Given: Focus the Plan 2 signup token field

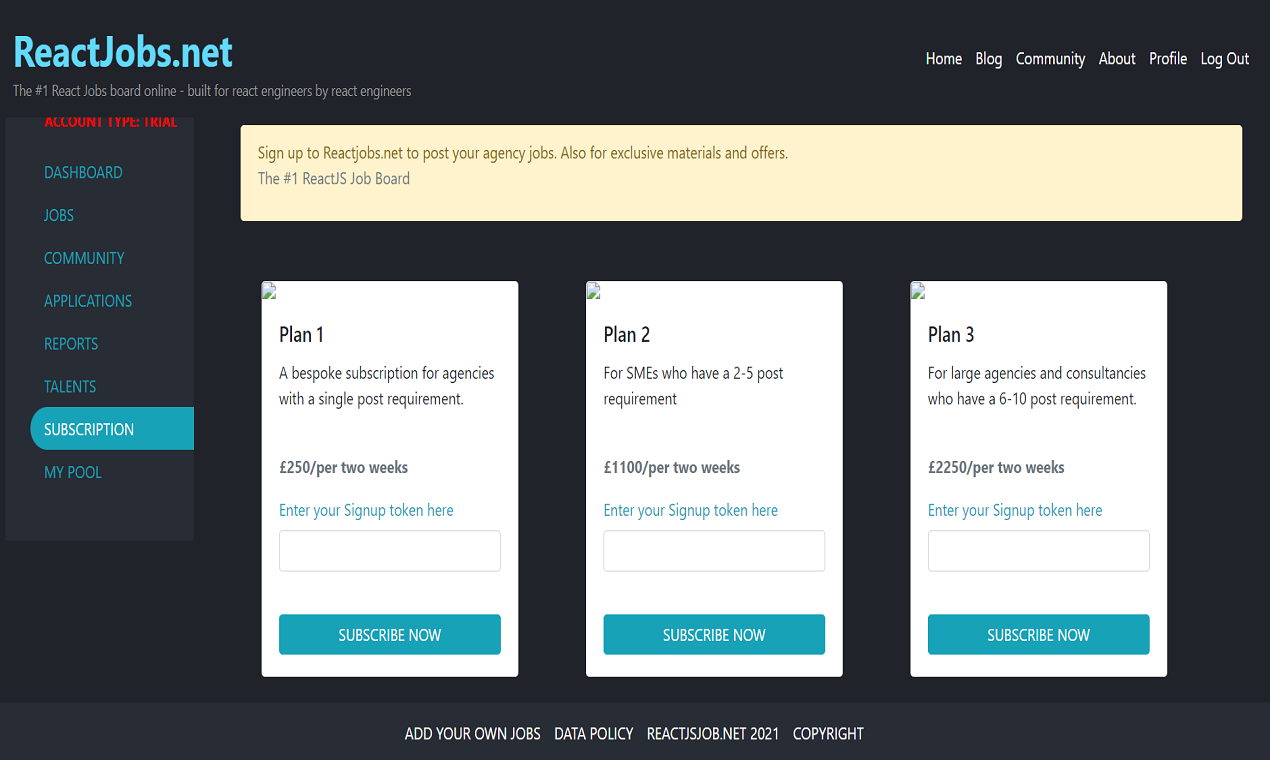Looking at the screenshot, I should point(714,551).
